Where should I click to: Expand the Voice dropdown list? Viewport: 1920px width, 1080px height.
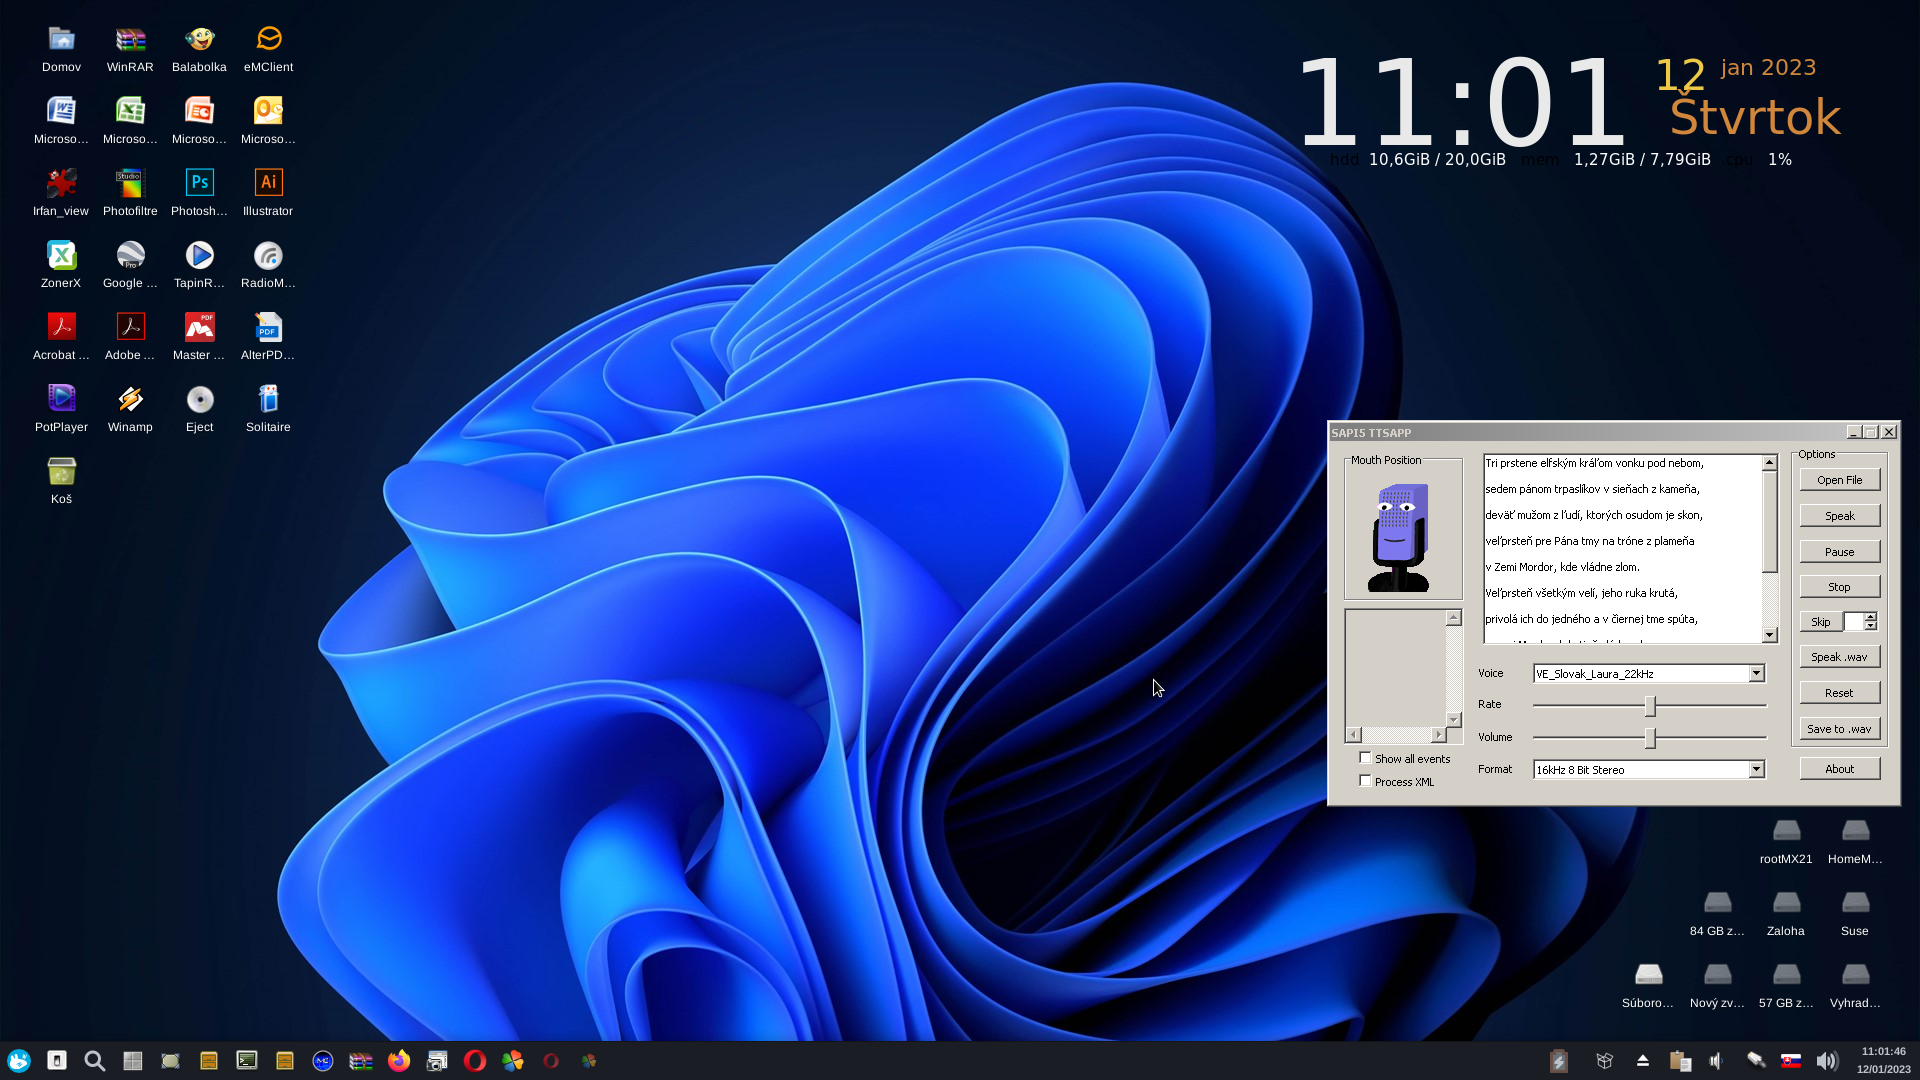pos(1756,674)
